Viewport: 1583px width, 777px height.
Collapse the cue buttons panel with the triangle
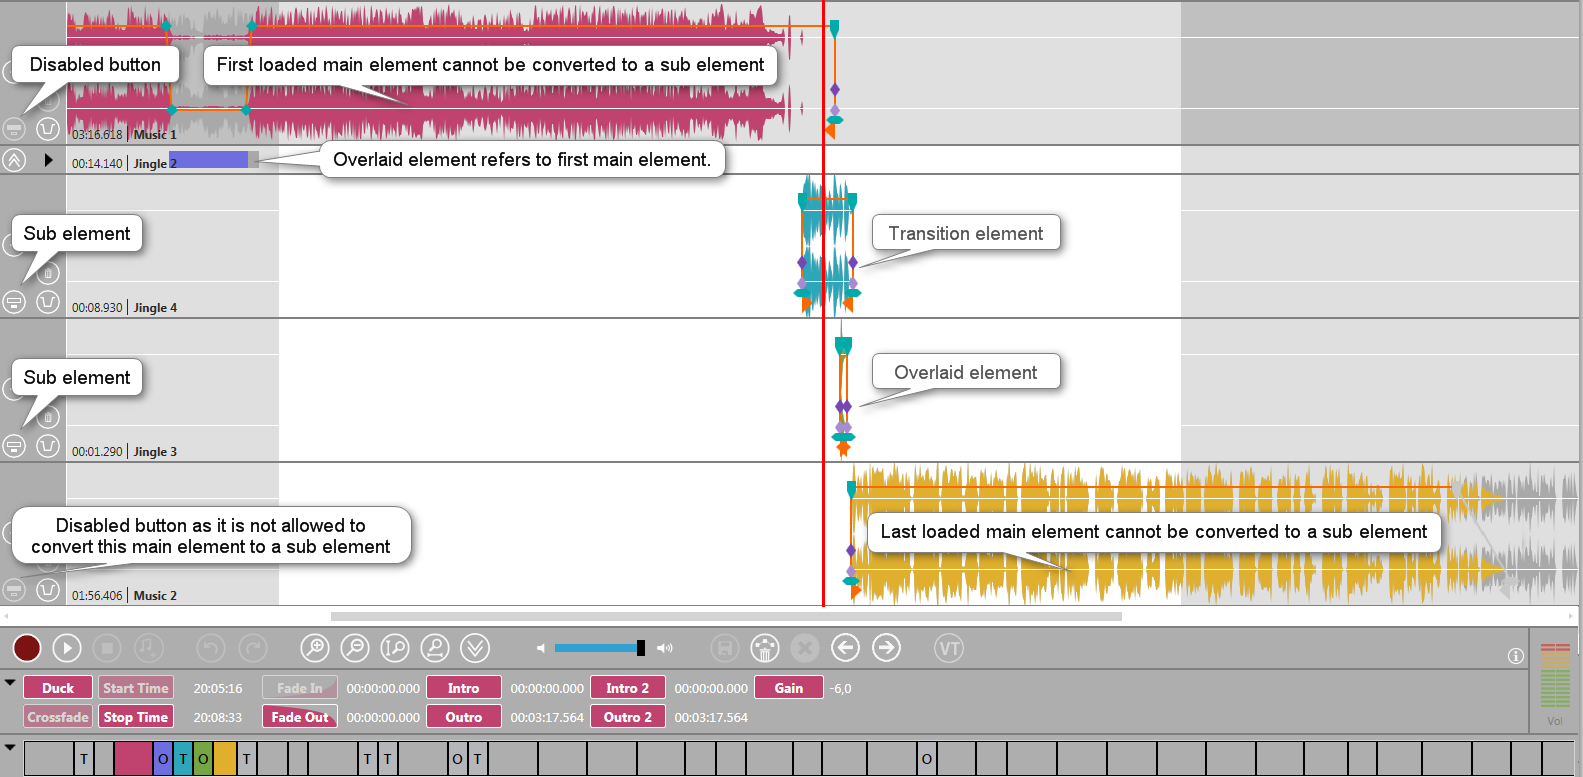coord(10,683)
